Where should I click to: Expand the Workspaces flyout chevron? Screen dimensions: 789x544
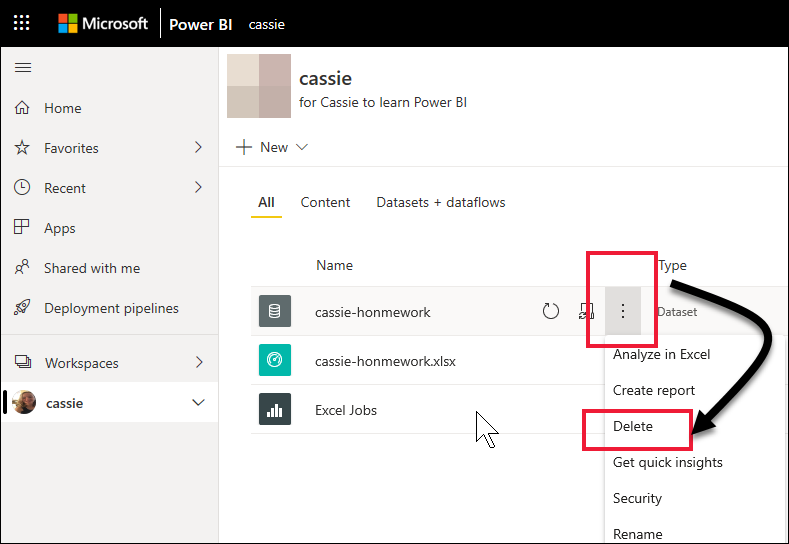pos(199,362)
